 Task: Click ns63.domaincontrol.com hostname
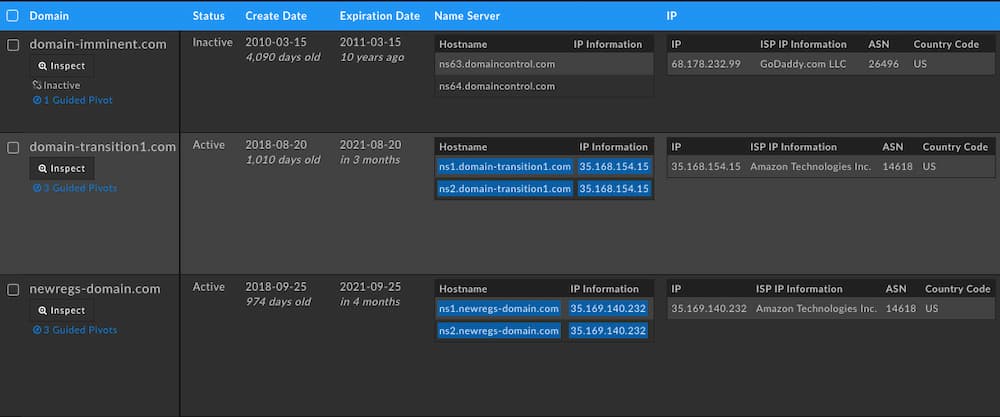[497, 64]
